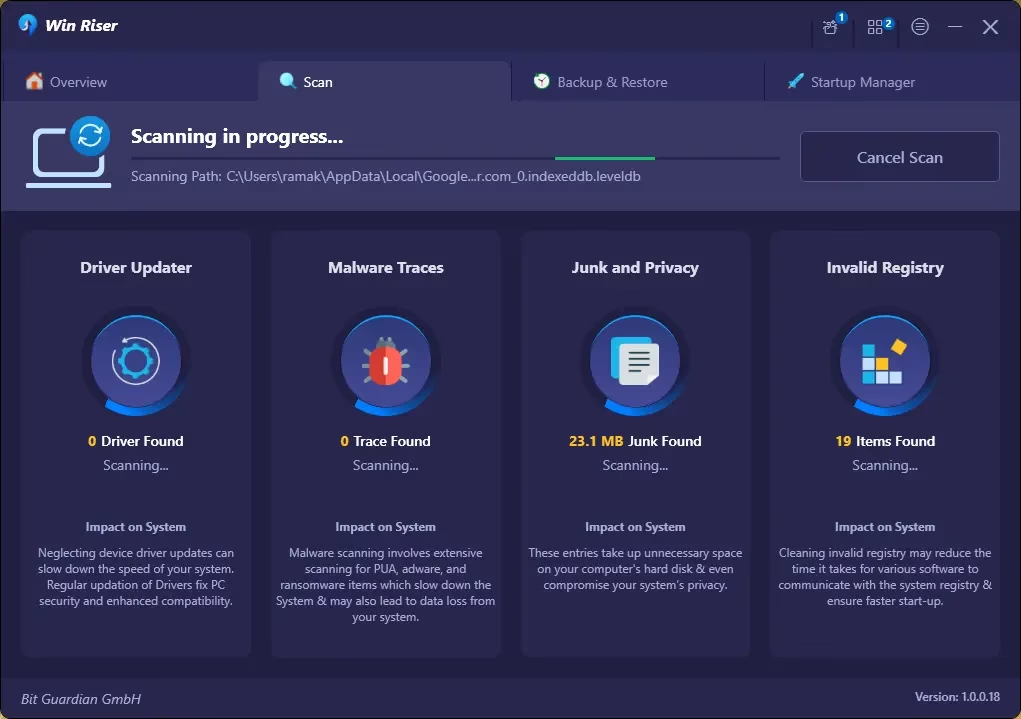Click the Malware Traces bug icon

pyautogui.click(x=385, y=361)
